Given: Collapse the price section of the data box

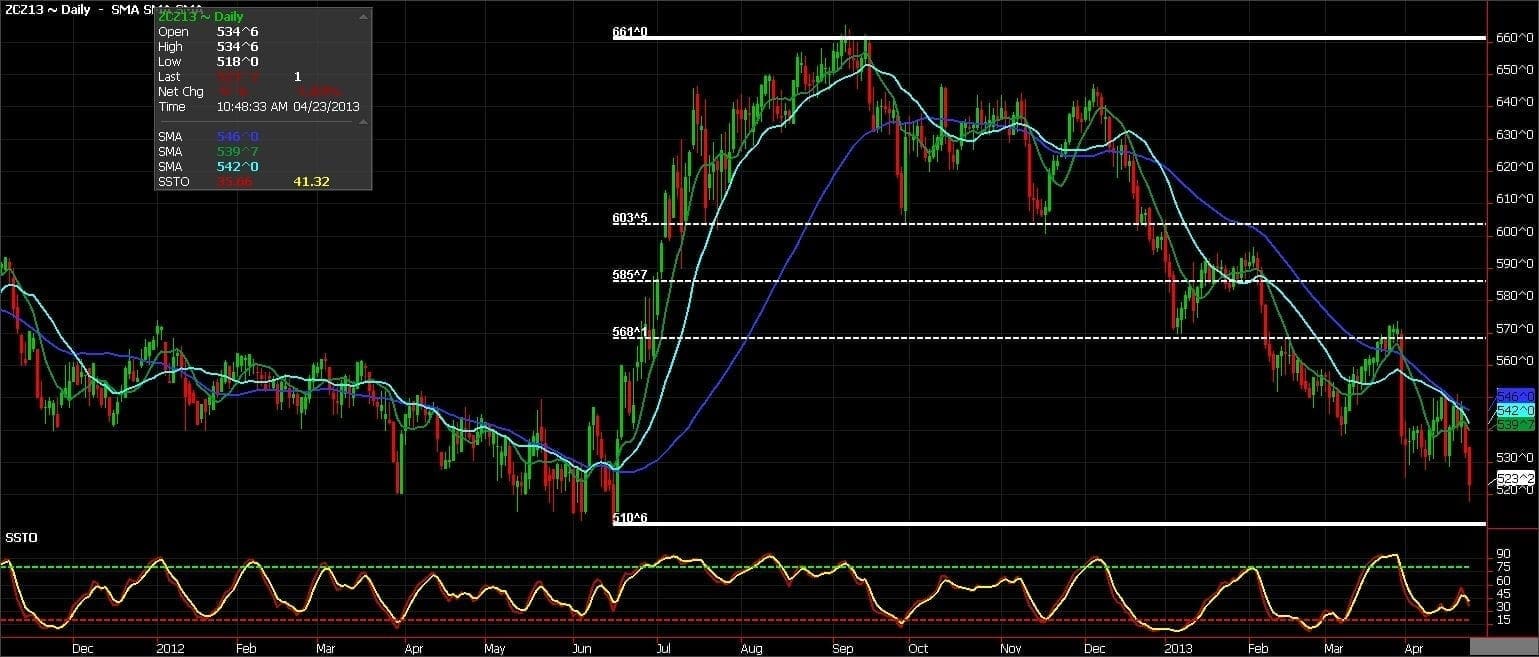Looking at the screenshot, I should pyautogui.click(x=362, y=16).
